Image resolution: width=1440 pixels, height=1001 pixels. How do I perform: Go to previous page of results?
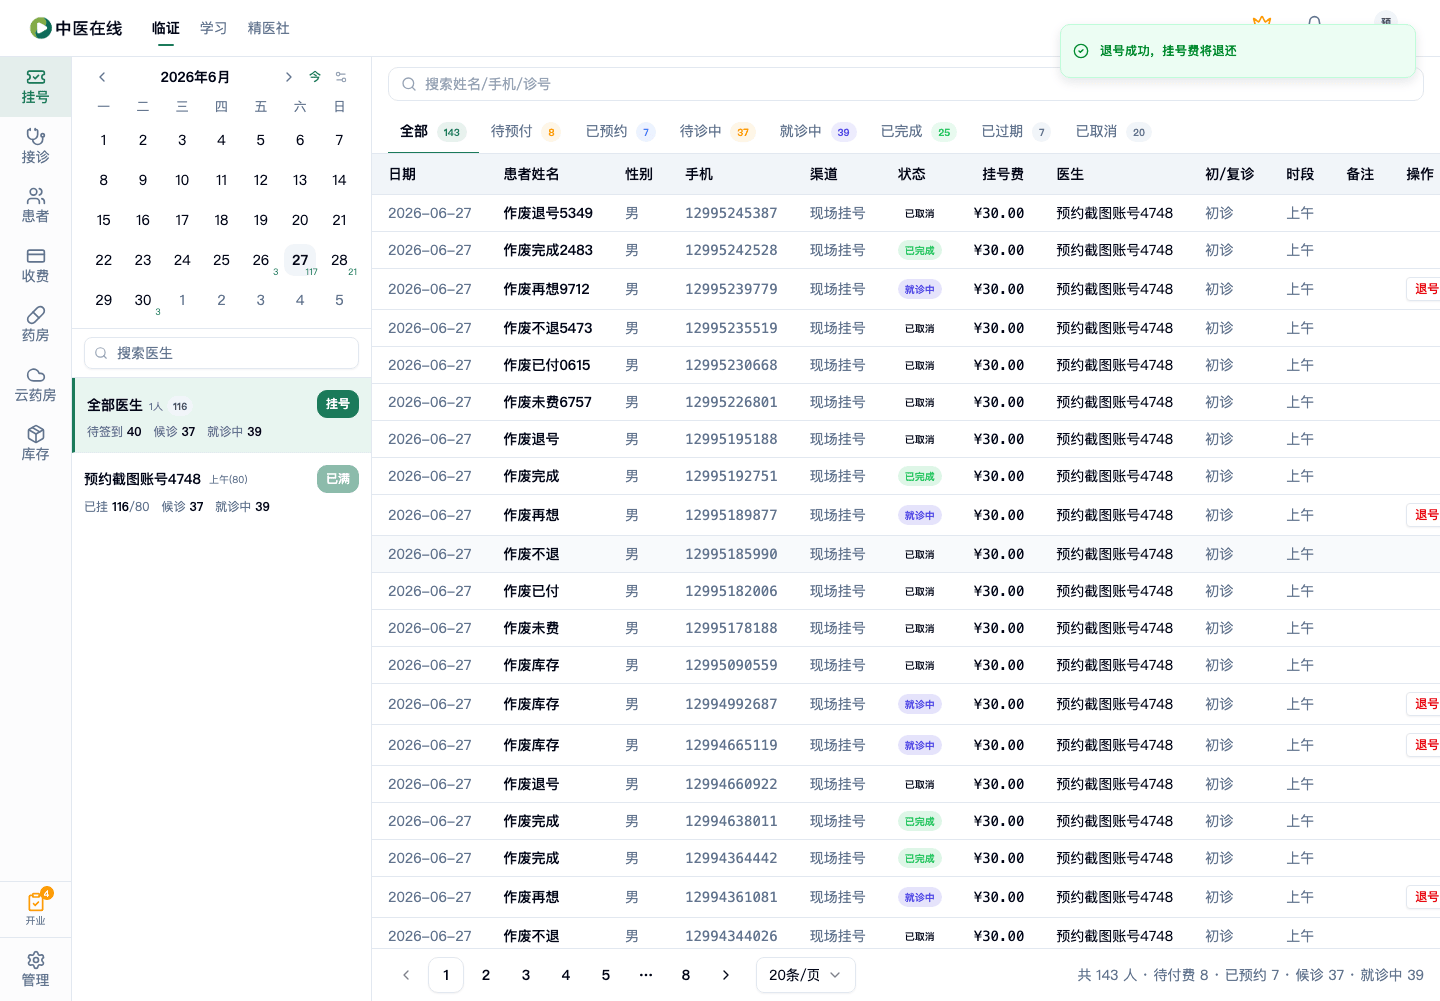coord(406,975)
